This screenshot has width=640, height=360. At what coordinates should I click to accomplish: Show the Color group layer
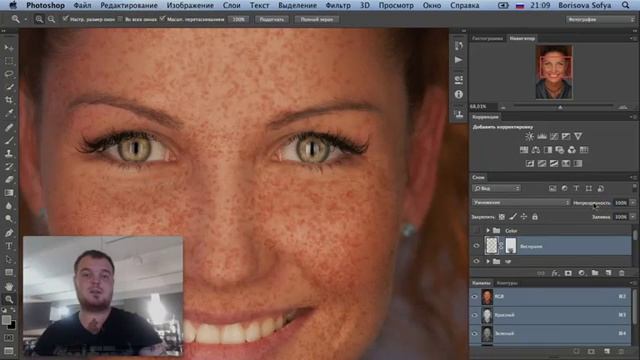(476, 231)
